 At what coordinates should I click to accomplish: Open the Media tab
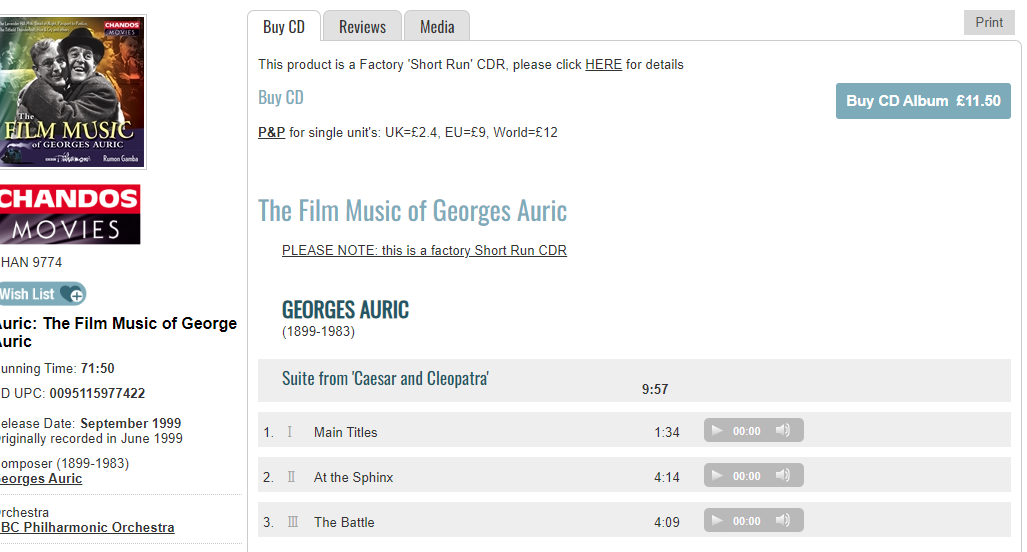[x=437, y=27]
